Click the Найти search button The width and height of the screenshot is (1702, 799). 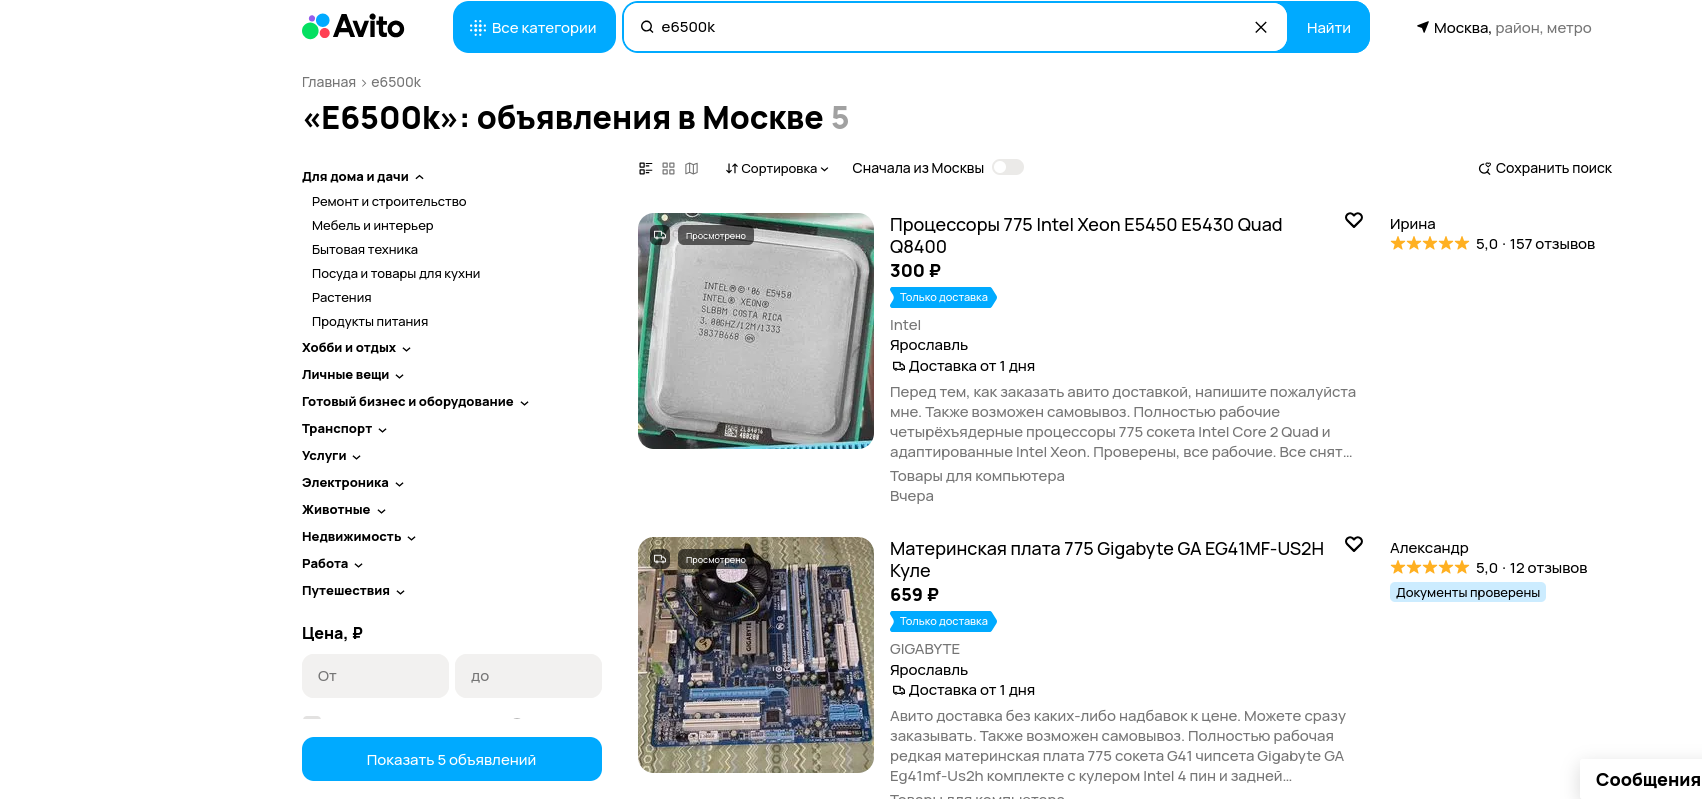pos(1328,27)
